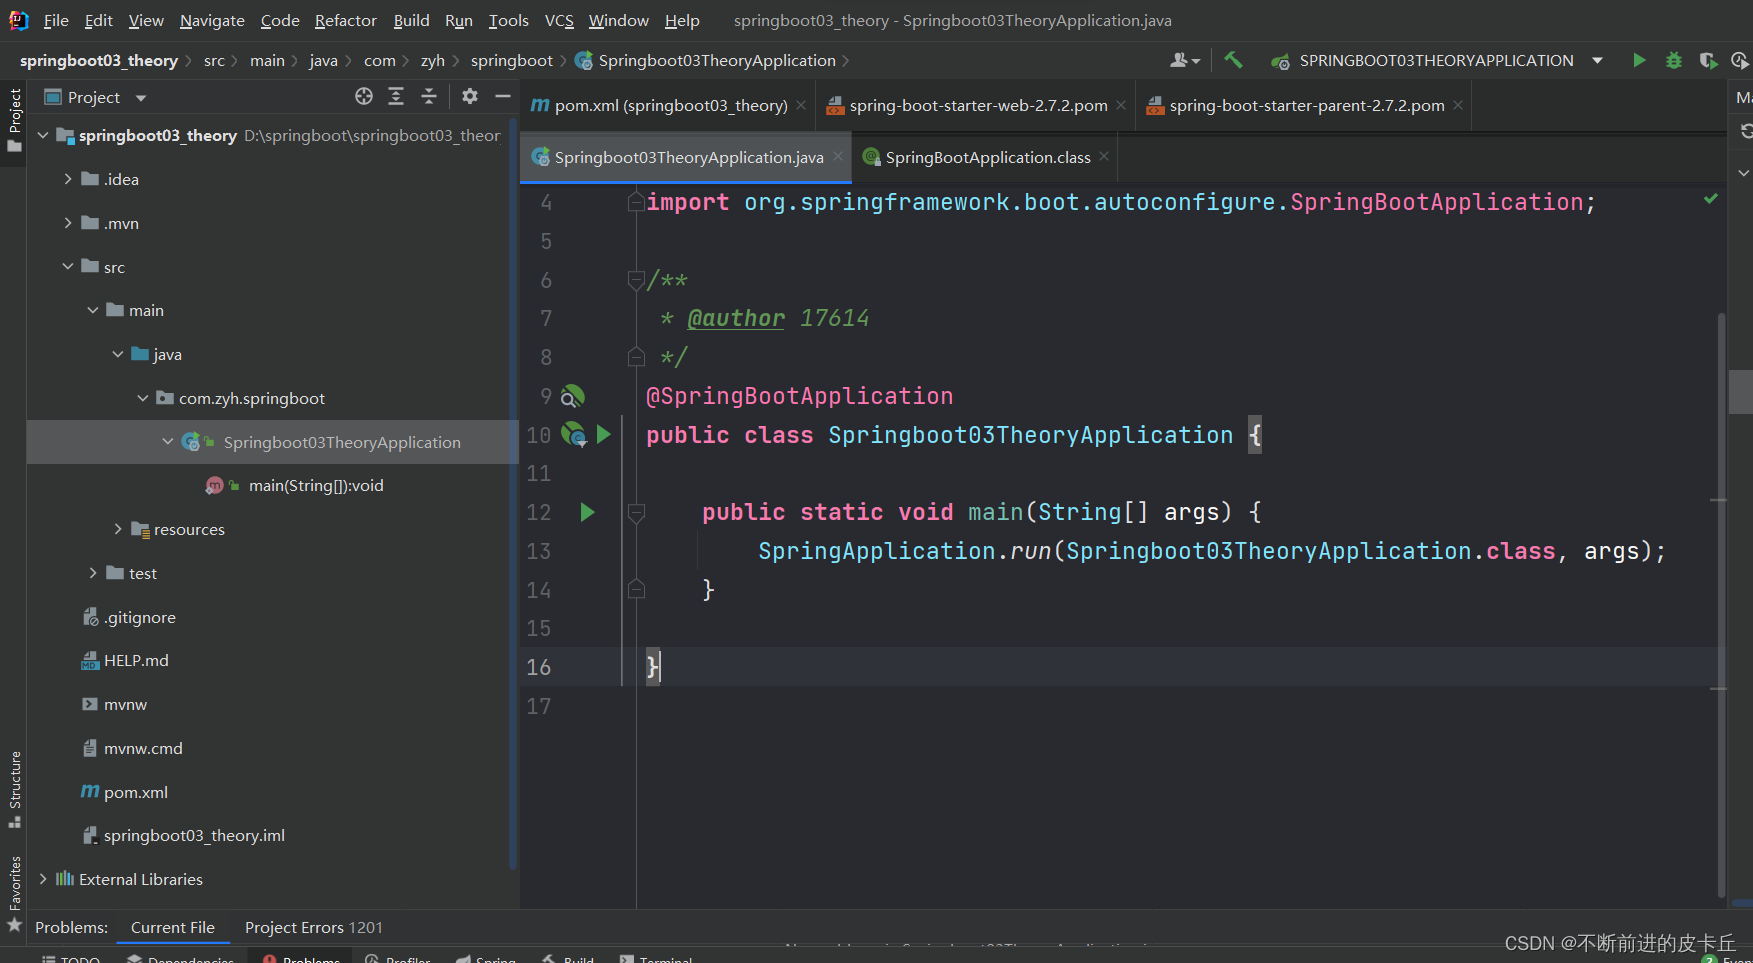1753x963 pixels.
Task: Open the Navigate menu
Action: (x=212, y=20)
